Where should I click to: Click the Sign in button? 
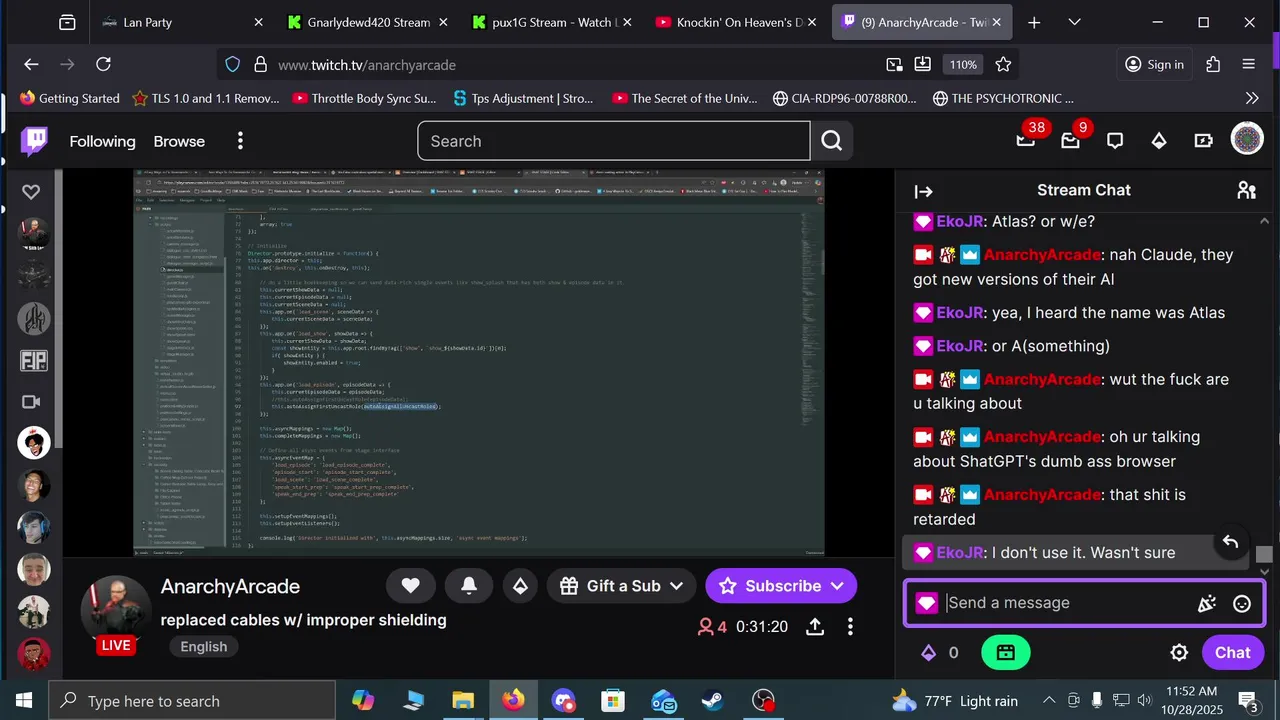1154,64
